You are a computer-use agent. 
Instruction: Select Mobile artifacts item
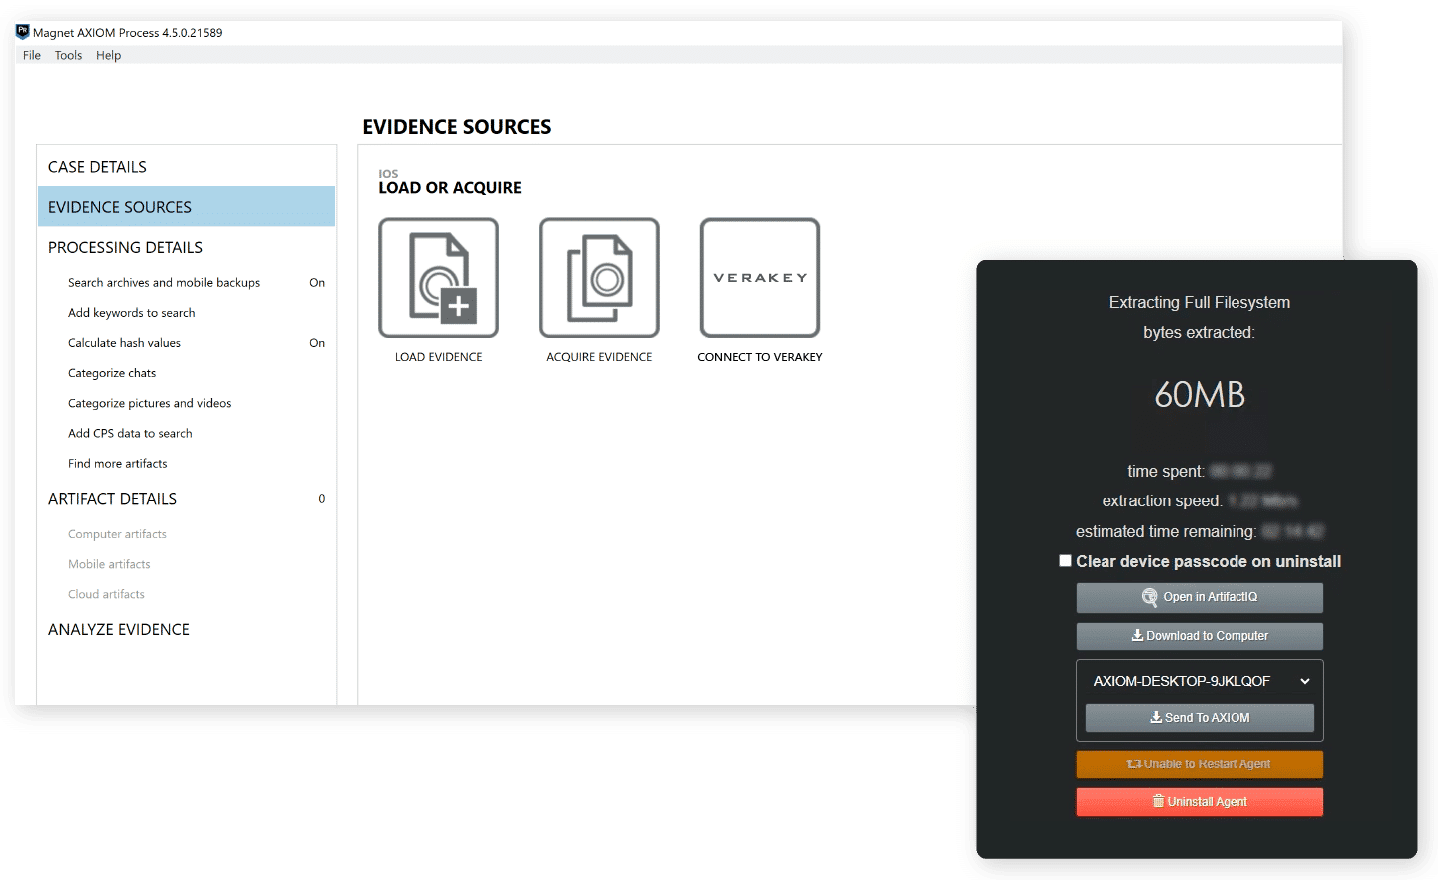pos(109,564)
